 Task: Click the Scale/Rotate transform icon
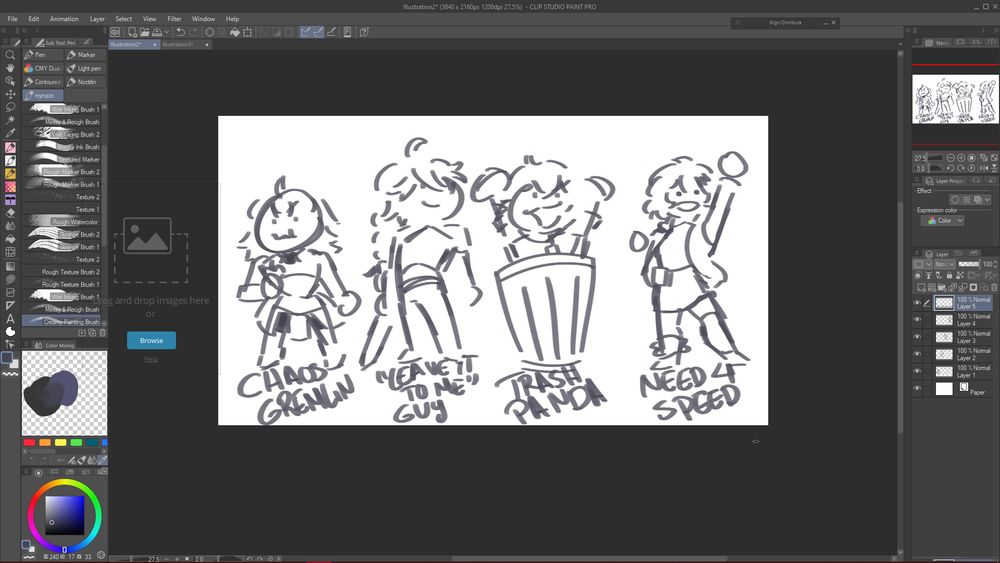(x=247, y=32)
